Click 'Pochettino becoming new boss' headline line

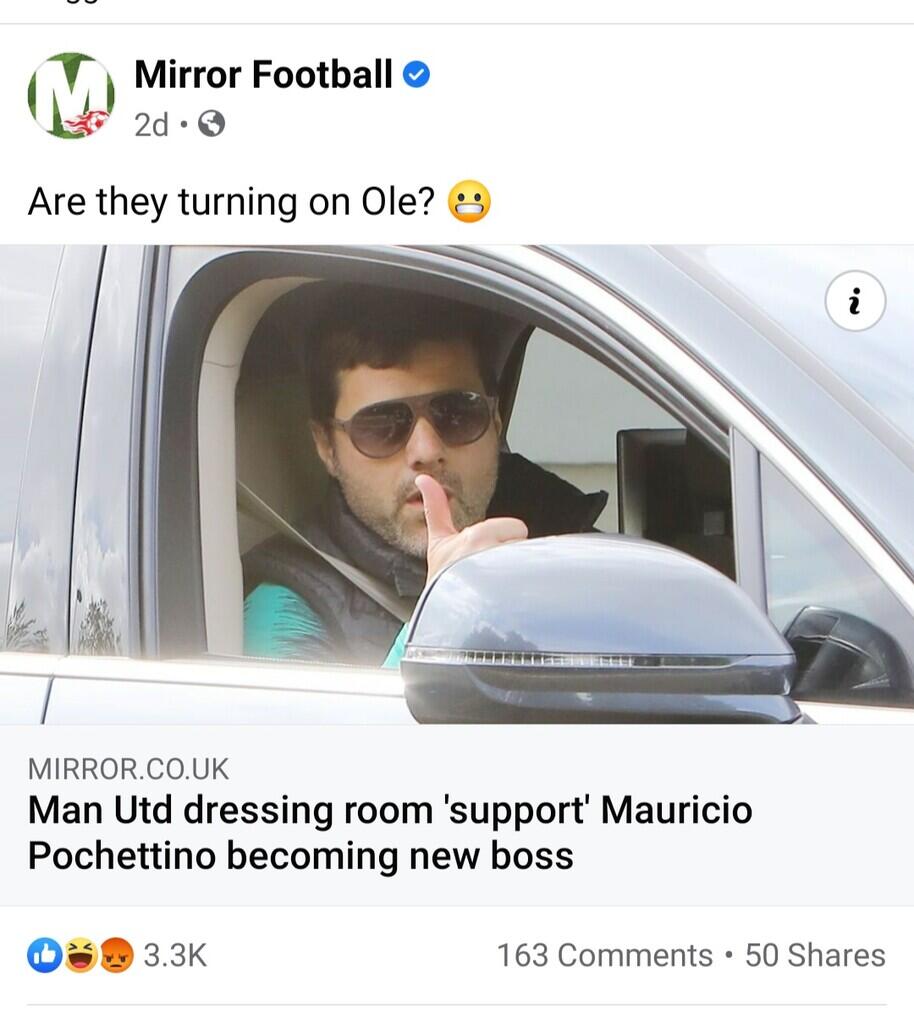click(x=300, y=856)
